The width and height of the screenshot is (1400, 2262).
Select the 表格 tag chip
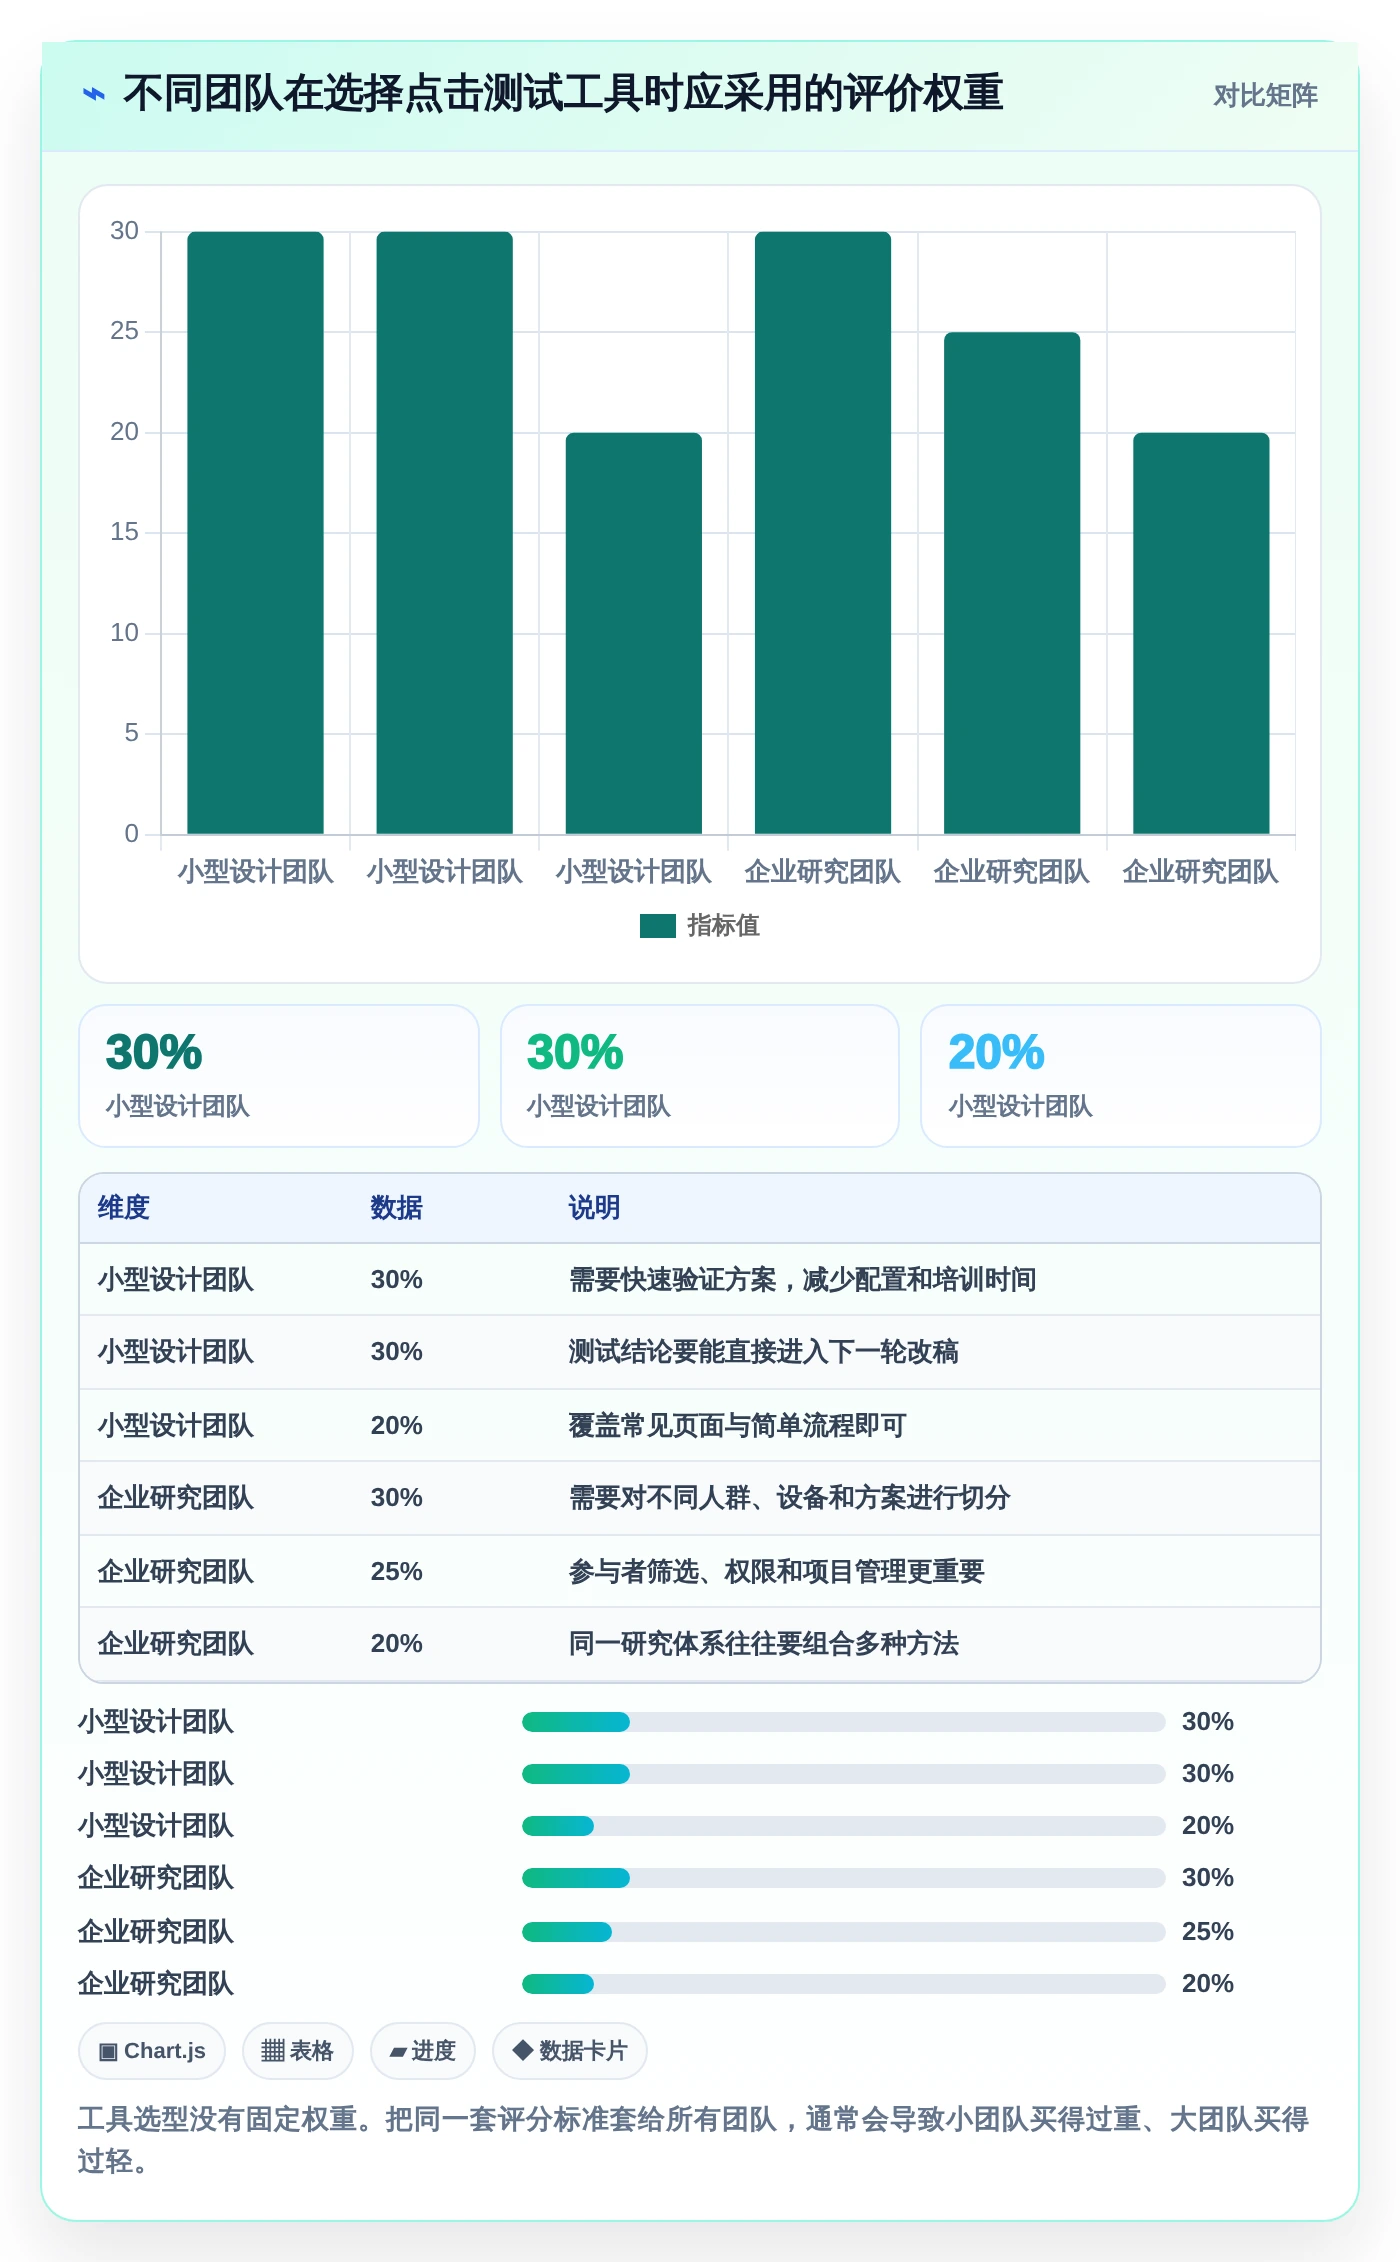[x=297, y=2051]
